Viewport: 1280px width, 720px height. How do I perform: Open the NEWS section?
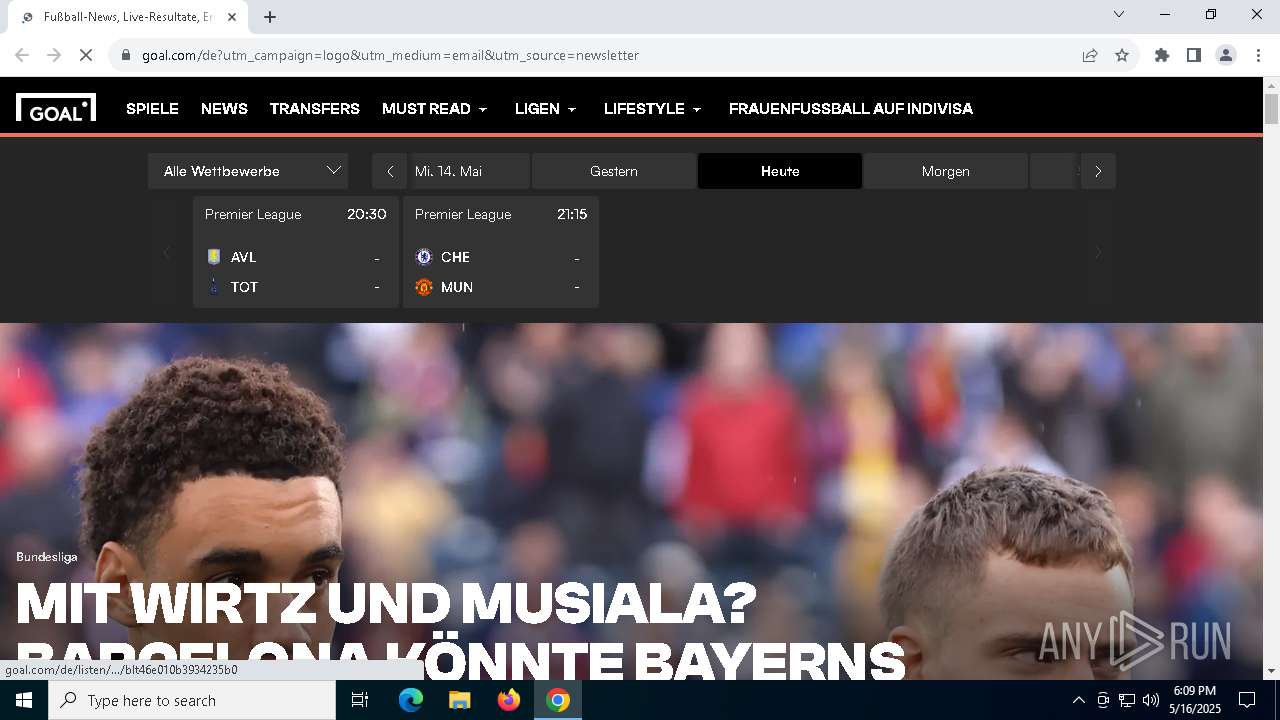pyautogui.click(x=224, y=108)
